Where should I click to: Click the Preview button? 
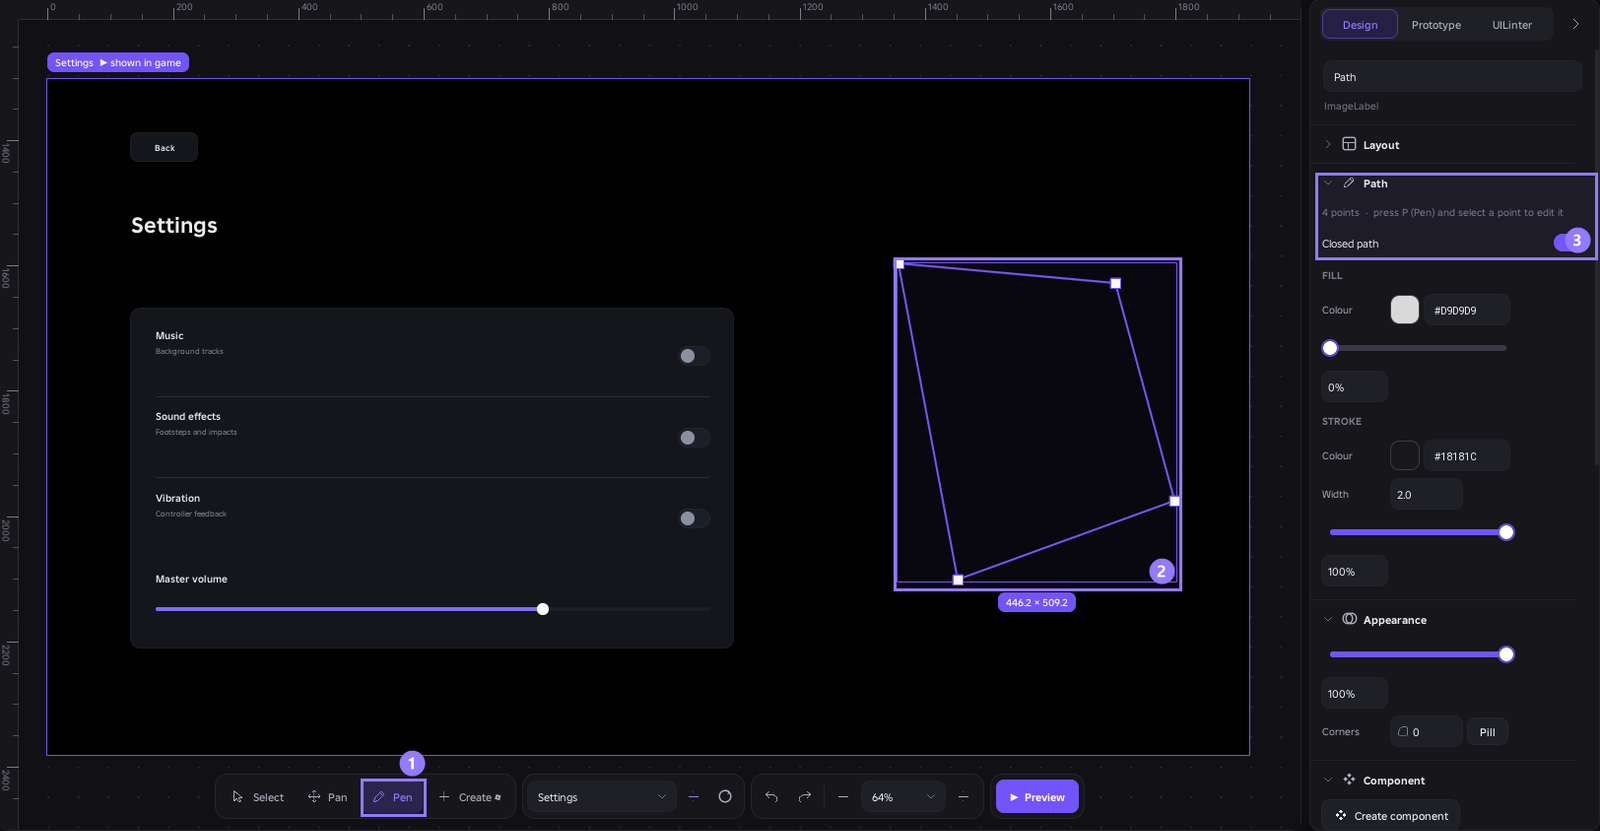pyautogui.click(x=1037, y=797)
